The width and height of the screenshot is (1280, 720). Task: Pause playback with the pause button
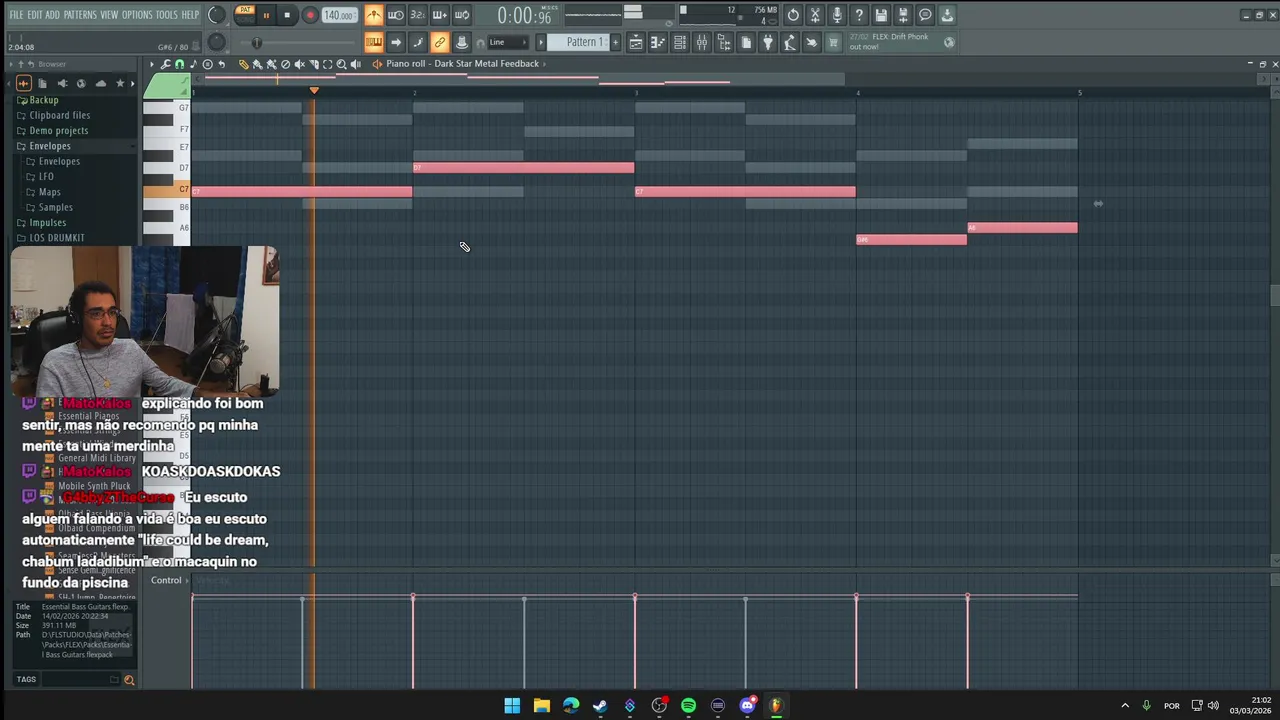coord(266,15)
